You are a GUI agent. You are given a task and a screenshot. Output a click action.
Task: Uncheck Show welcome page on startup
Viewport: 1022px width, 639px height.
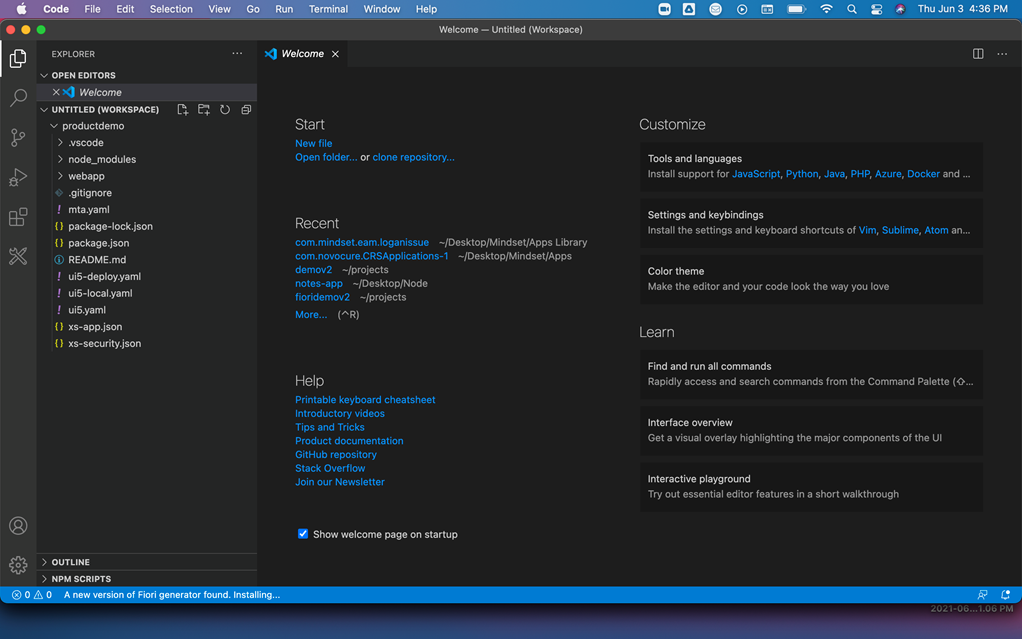303,534
